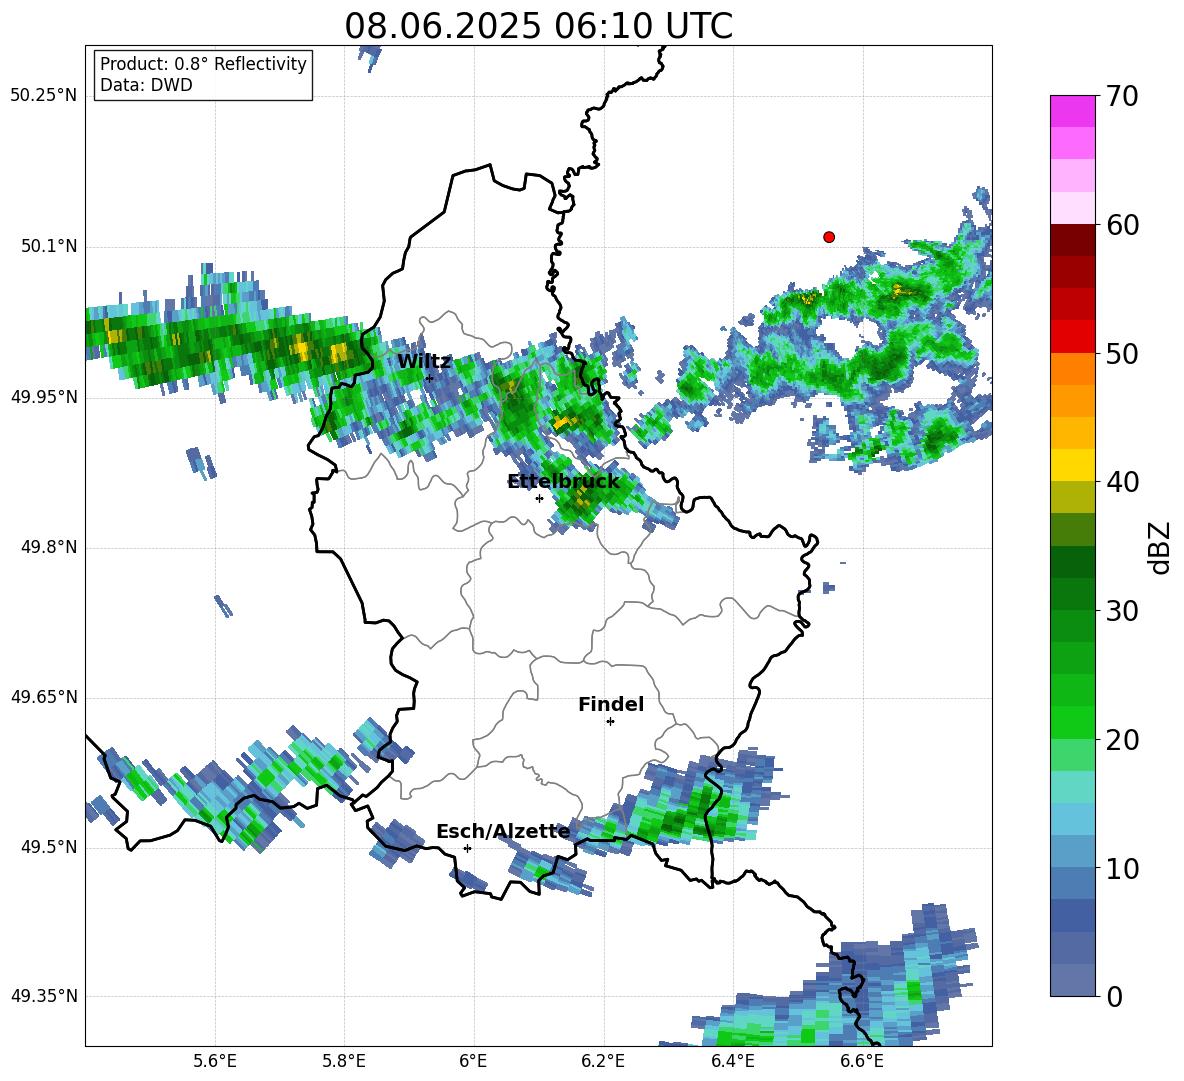This screenshot has height=1081, width=1184.
Task: Click the 49.5°N latitude label
Action: (x=48, y=847)
